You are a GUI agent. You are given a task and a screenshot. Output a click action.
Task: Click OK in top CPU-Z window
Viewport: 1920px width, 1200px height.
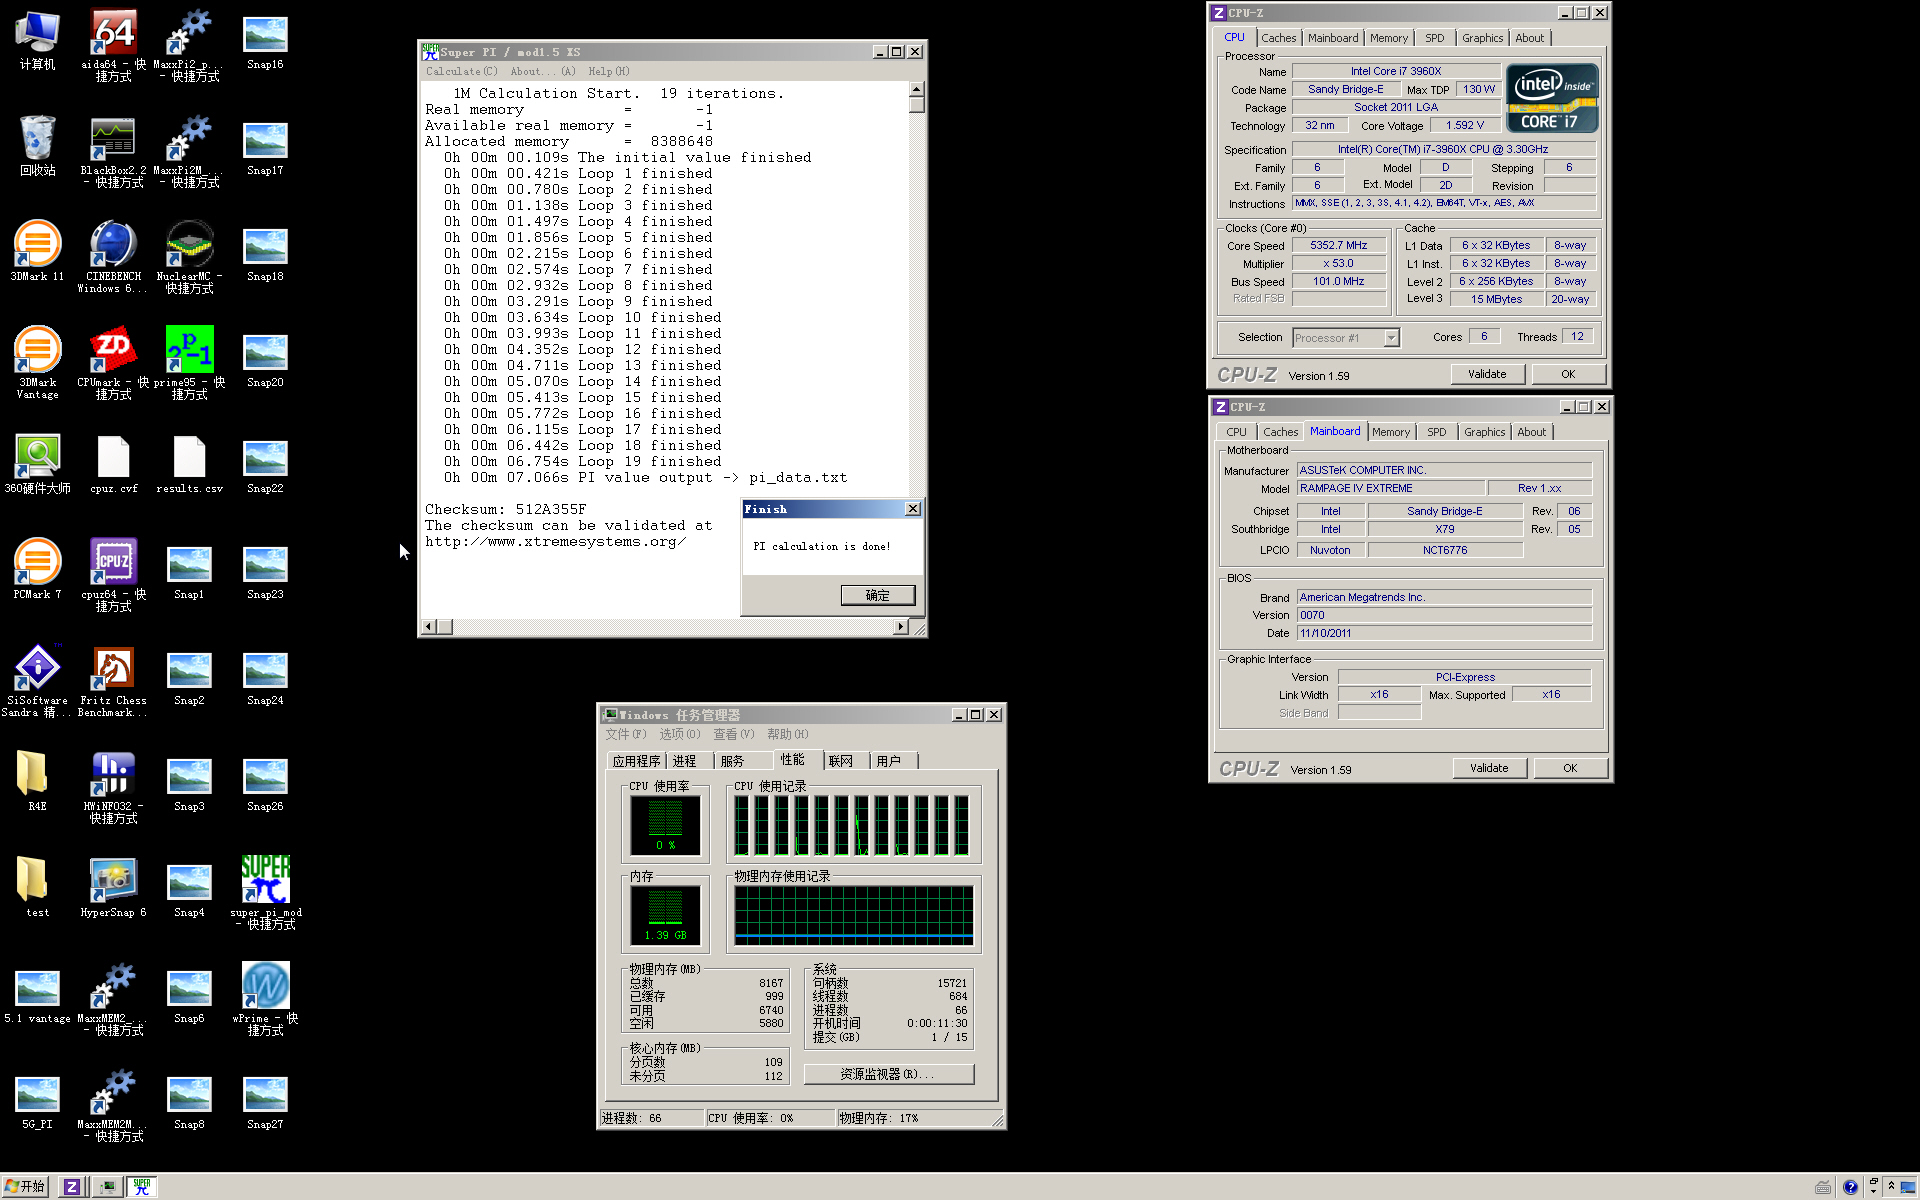point(1568,374)
